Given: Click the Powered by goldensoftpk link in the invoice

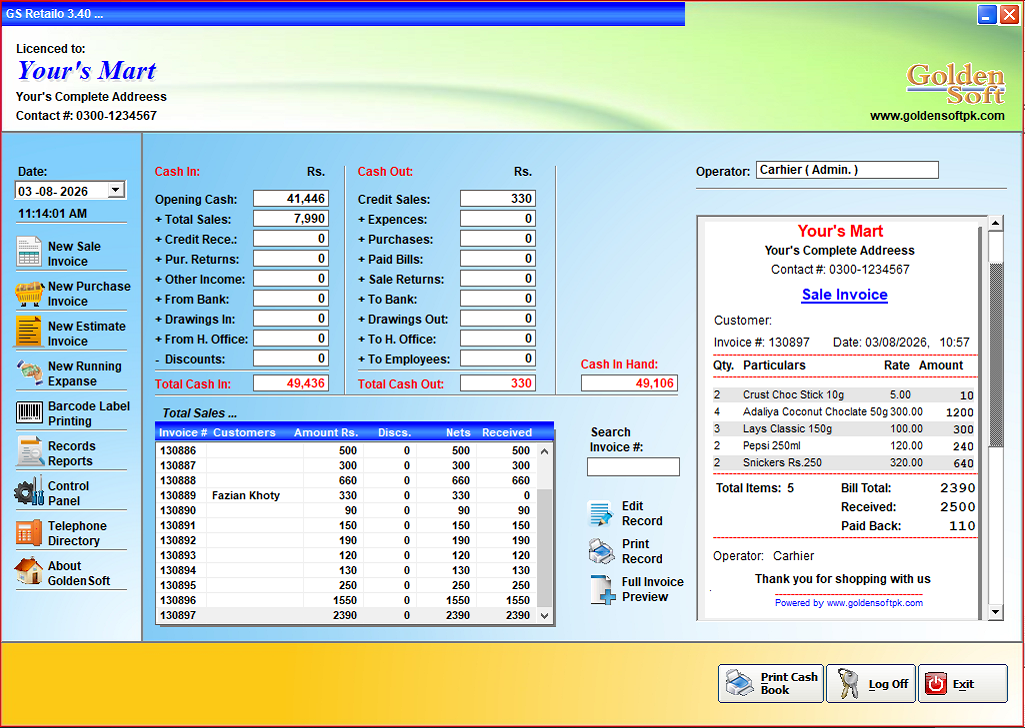Looking at the screenshot, I should tap(849, 603).
